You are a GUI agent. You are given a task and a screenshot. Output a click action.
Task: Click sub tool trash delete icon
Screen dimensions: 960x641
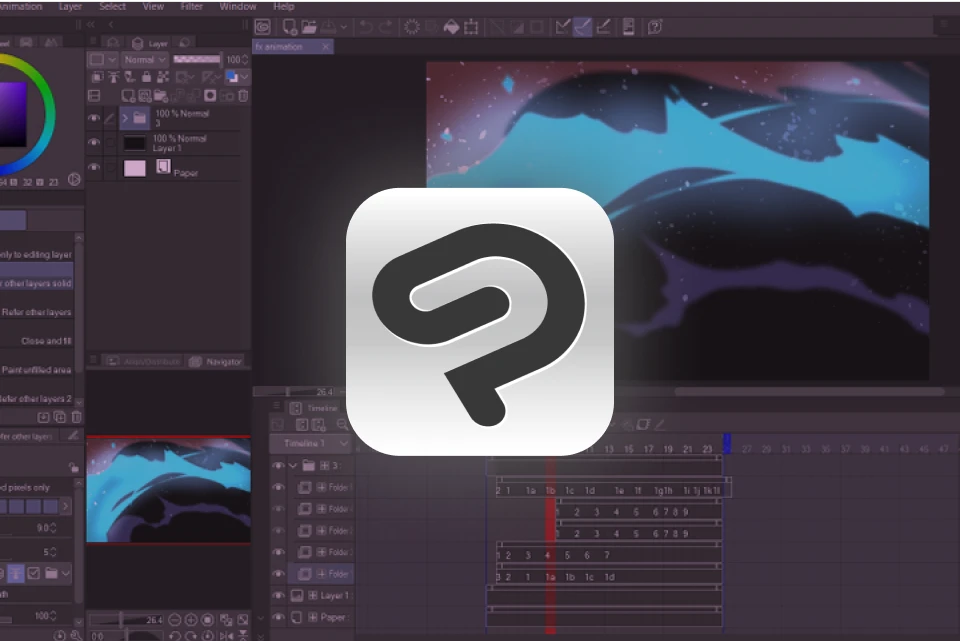click(x=77, y=417)
